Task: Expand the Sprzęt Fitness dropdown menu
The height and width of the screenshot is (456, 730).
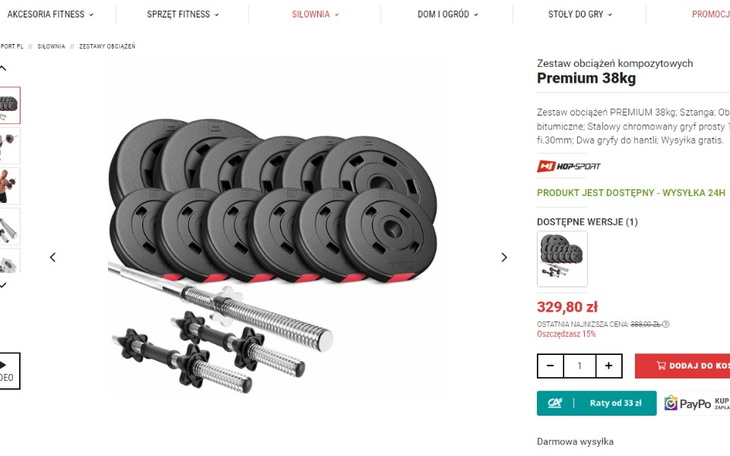Action: pyautogui.click(x=183, y=15)
